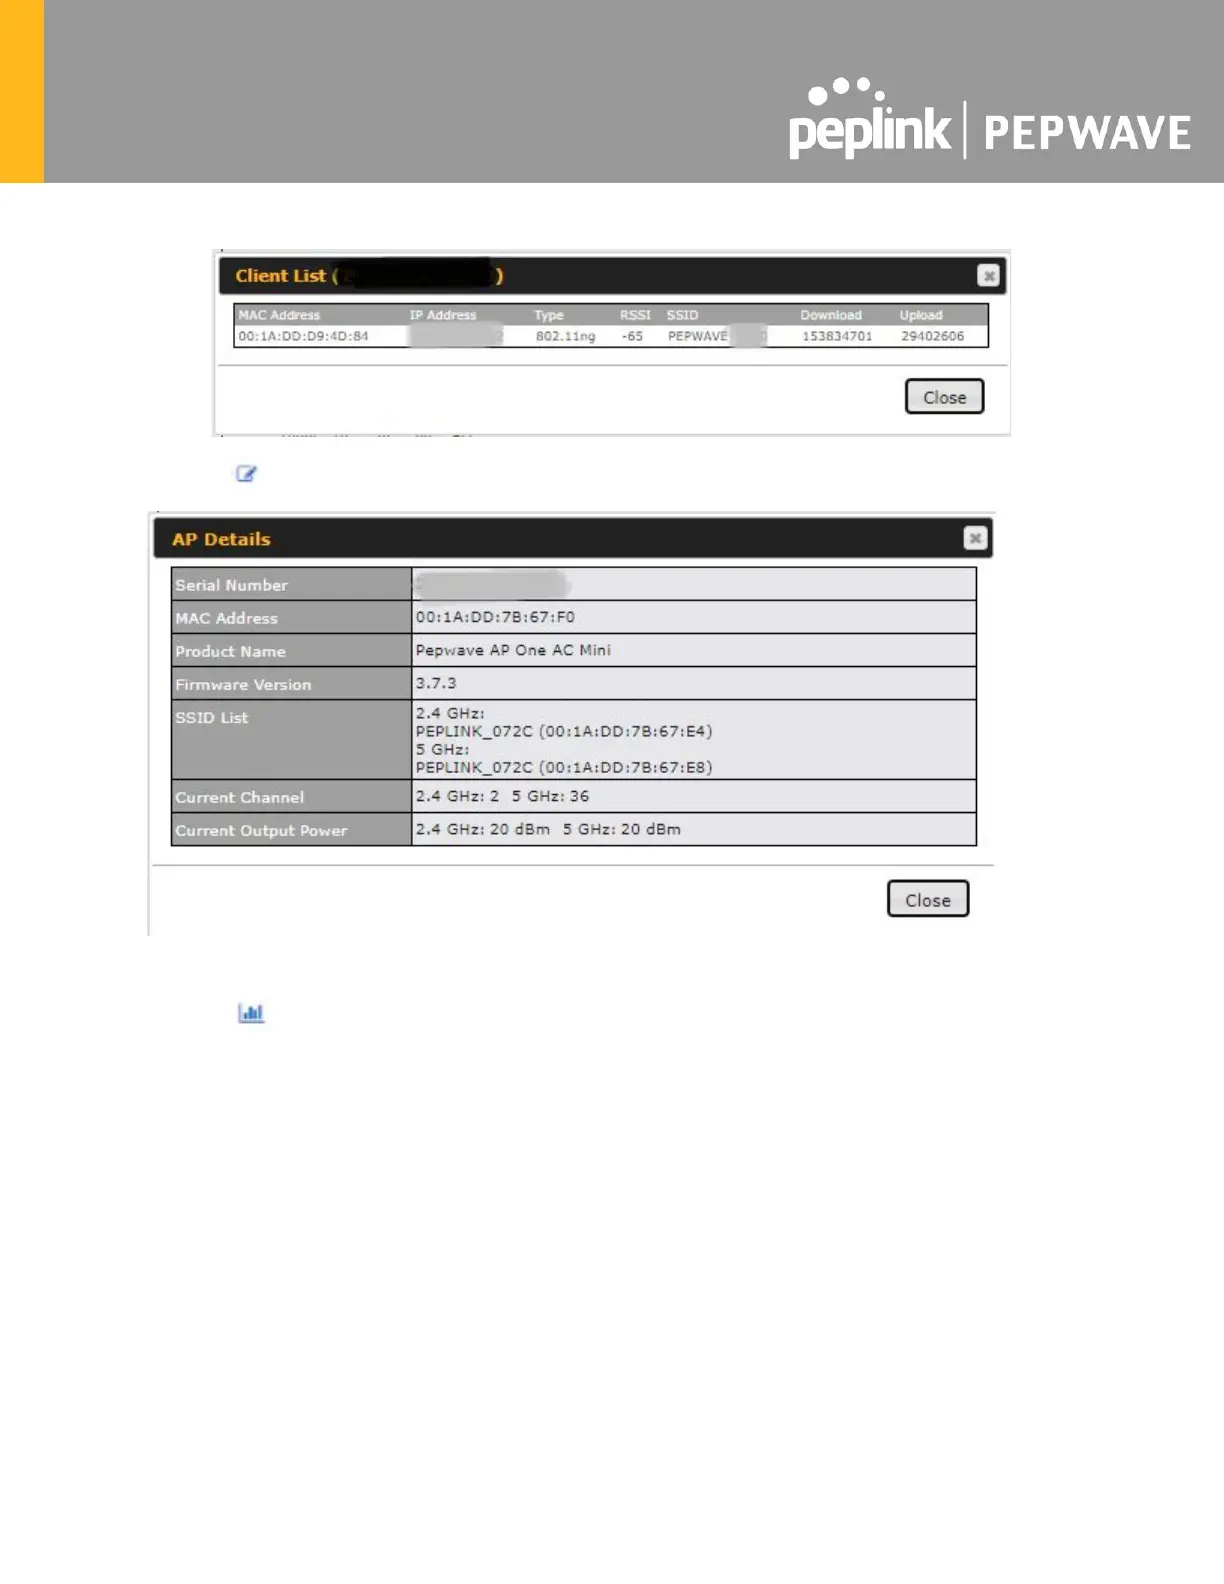Click upload value 29402606

tap(932, 336)
